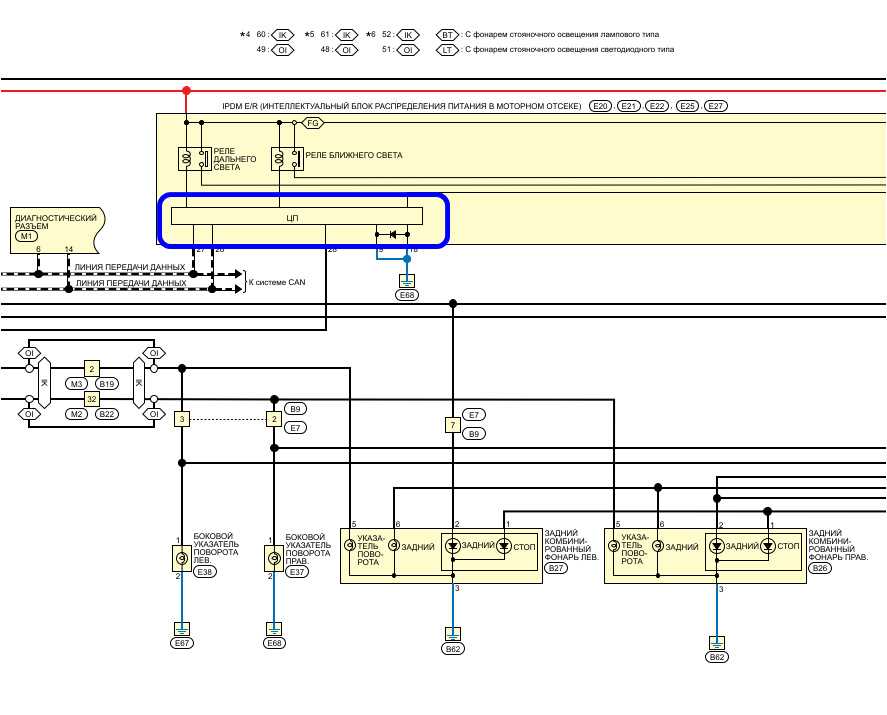This screenshot has height=715, width=887.
Task: Select E7 label below pin box 2
Action: tap(295, 428)
